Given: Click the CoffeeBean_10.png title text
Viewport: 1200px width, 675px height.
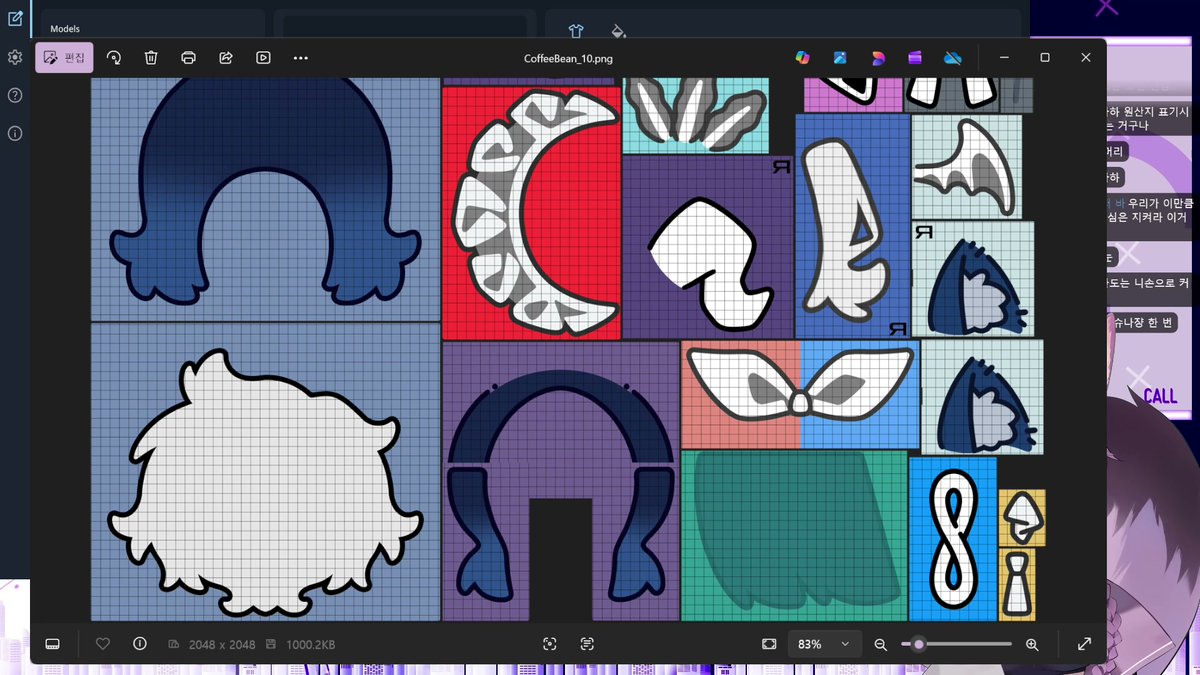Looking at the screenshot, I should click(568, 59).
